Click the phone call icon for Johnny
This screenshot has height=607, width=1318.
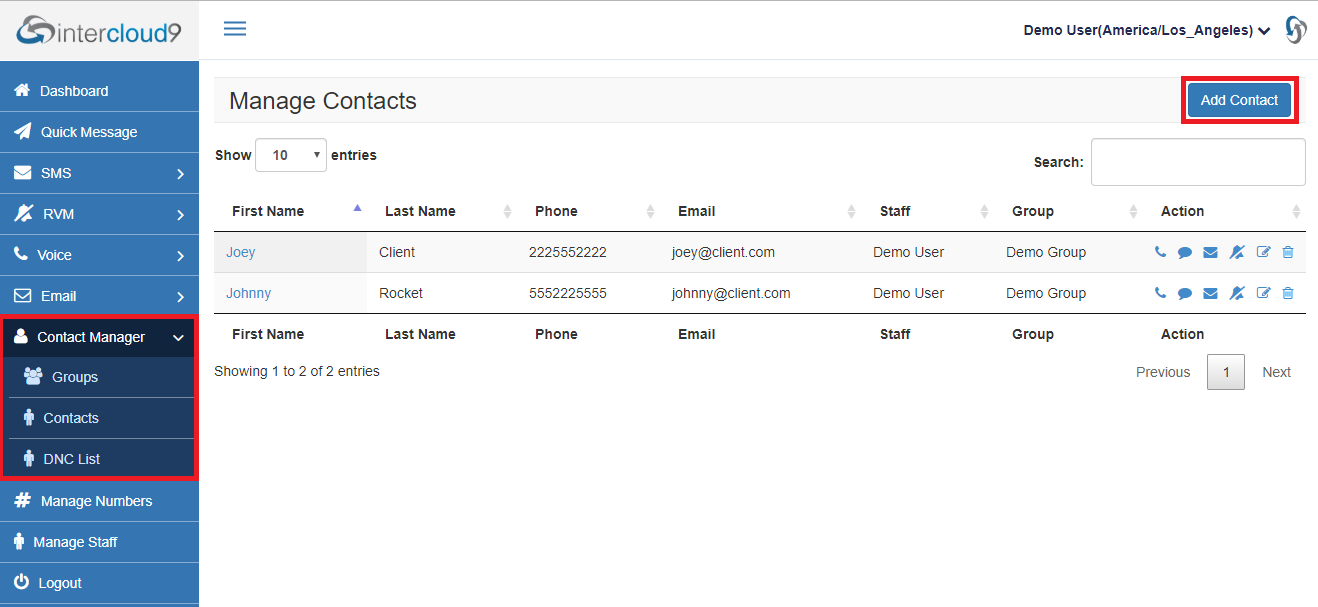(x=1160, y=293)
